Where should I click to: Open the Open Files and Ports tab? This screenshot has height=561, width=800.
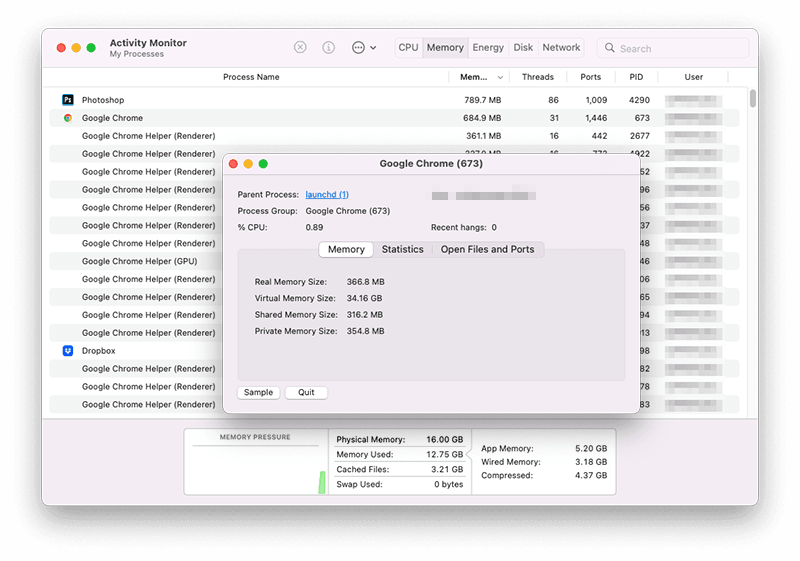click(487, 250)
